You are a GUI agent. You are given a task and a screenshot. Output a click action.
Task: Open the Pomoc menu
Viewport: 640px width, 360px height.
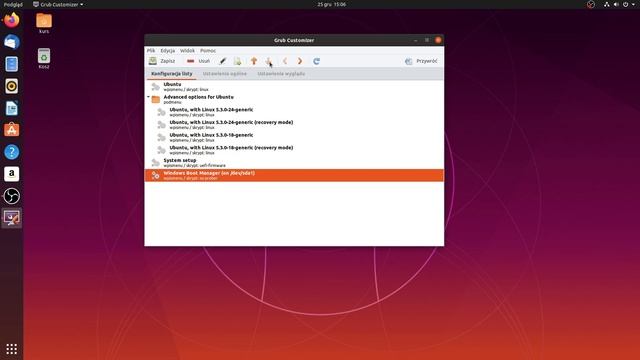[x=208, y=51]
